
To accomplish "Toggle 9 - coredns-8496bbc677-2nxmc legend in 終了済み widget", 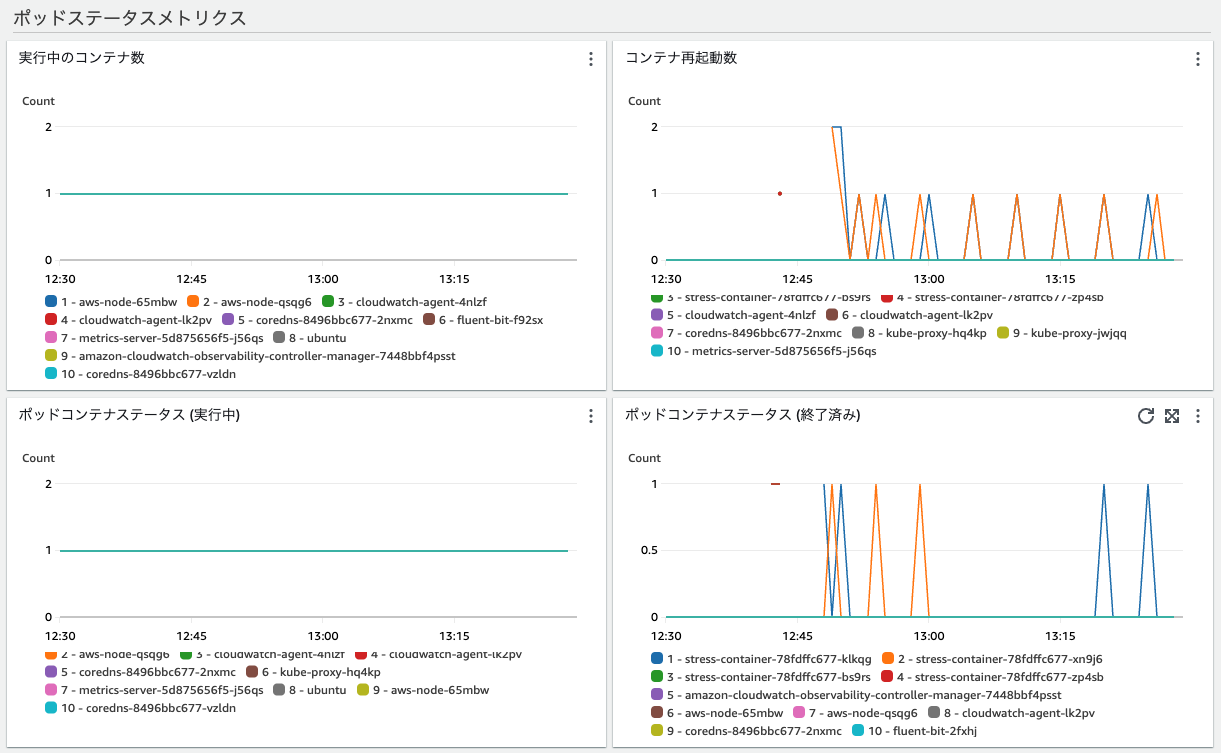I will [746, 731].
